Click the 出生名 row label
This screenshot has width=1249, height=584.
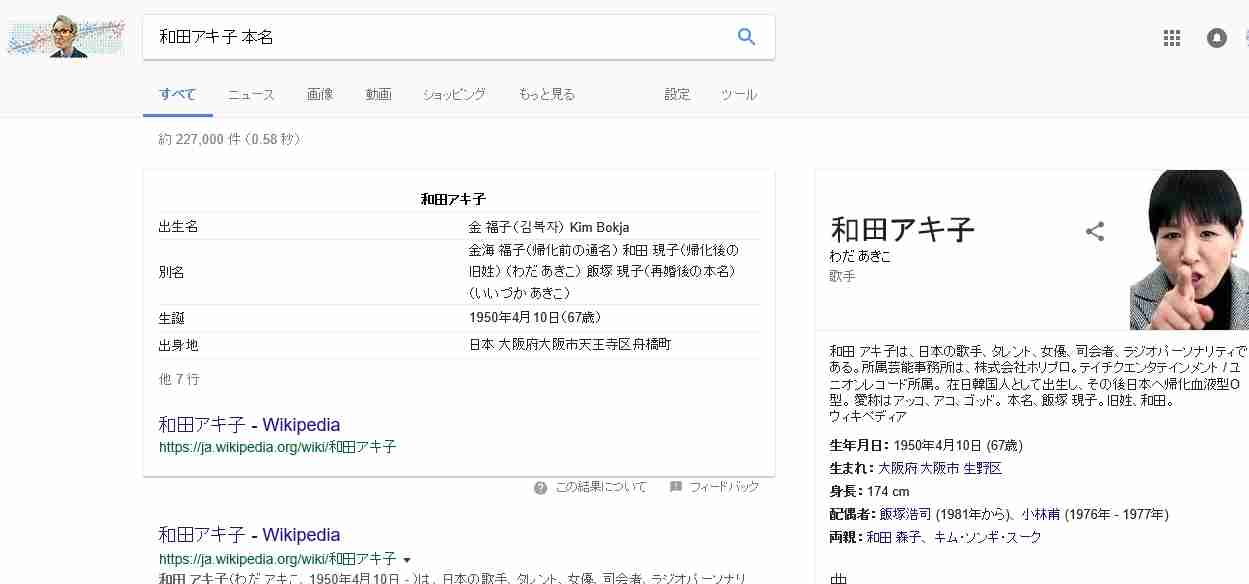(x=178, y=227)
